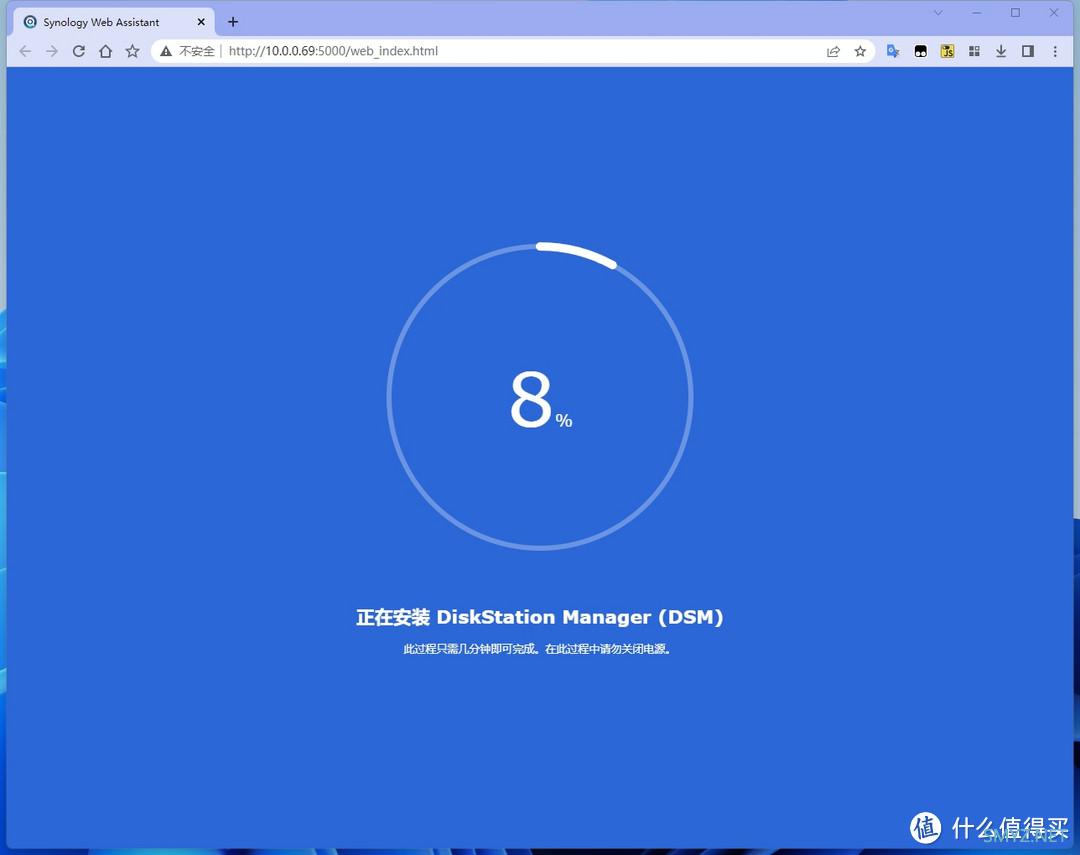The height and width of the screenshot is (855, 1080).
Task: Click the 8% installation progress ring
Action: tap(540, 396)
